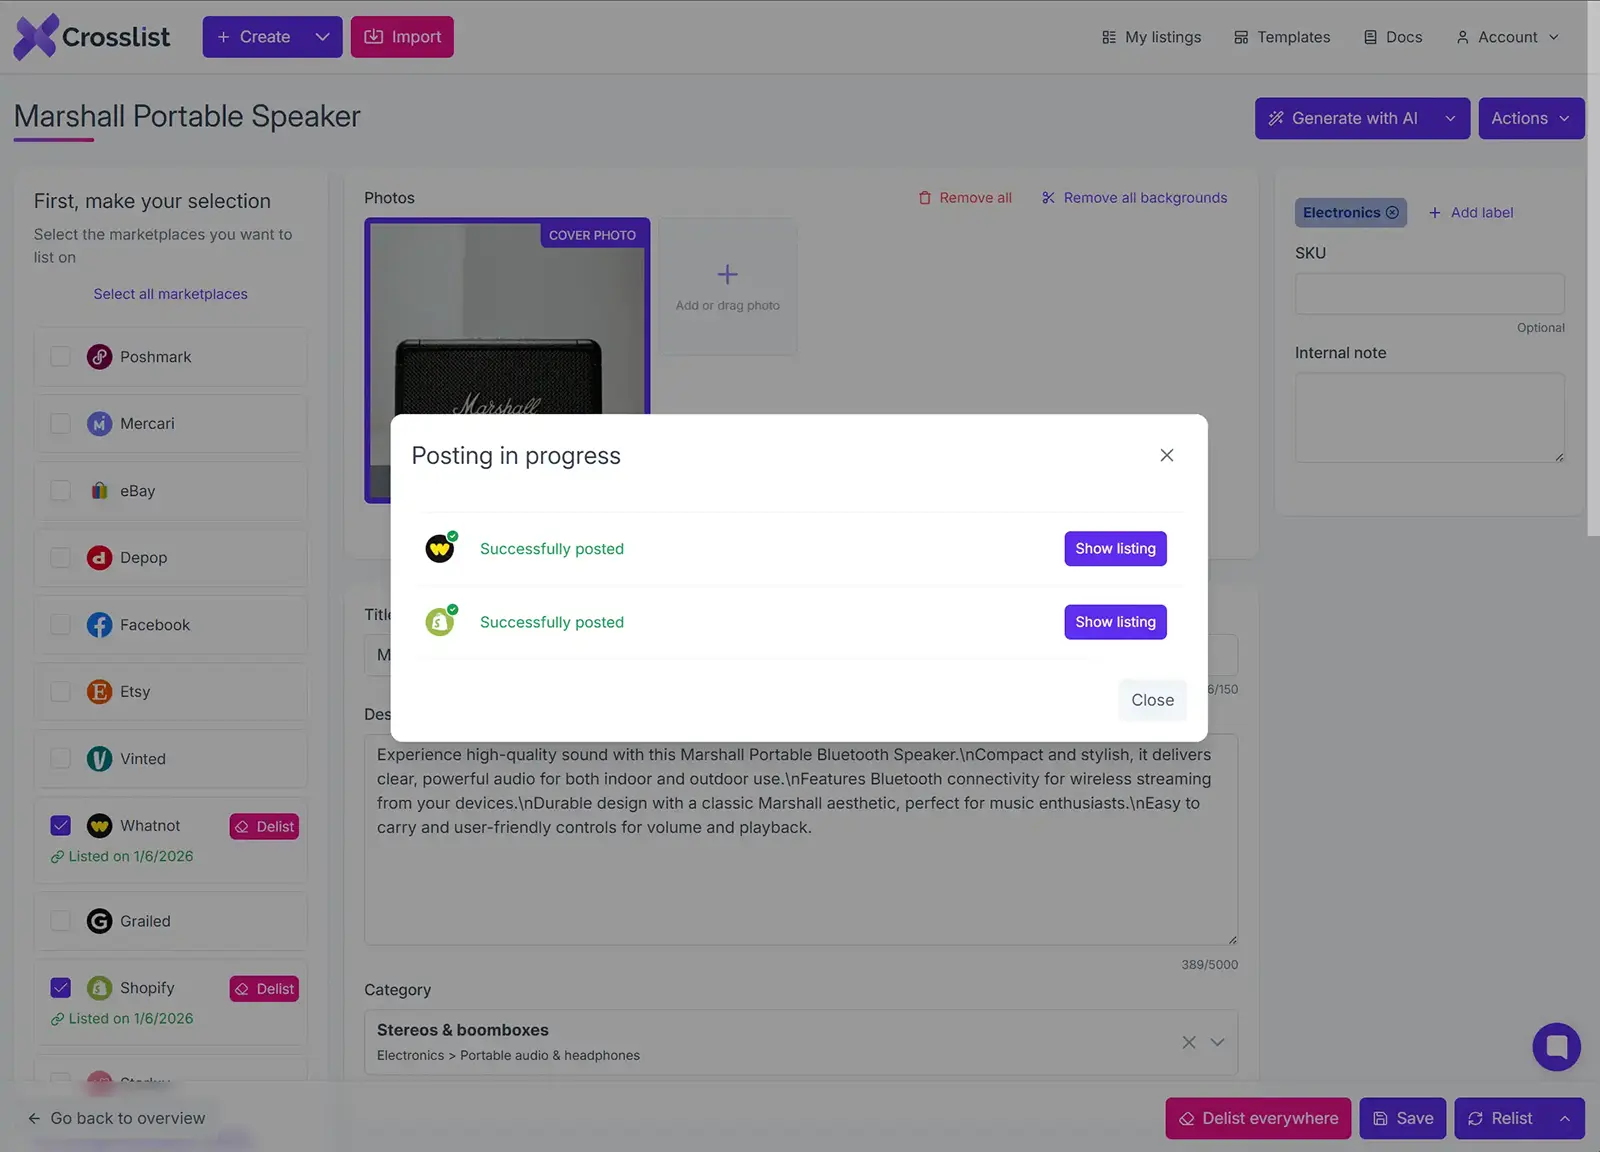Click Select all marketplaces link
This screenshot has height=1152, width=1600.
pos(171,294)
